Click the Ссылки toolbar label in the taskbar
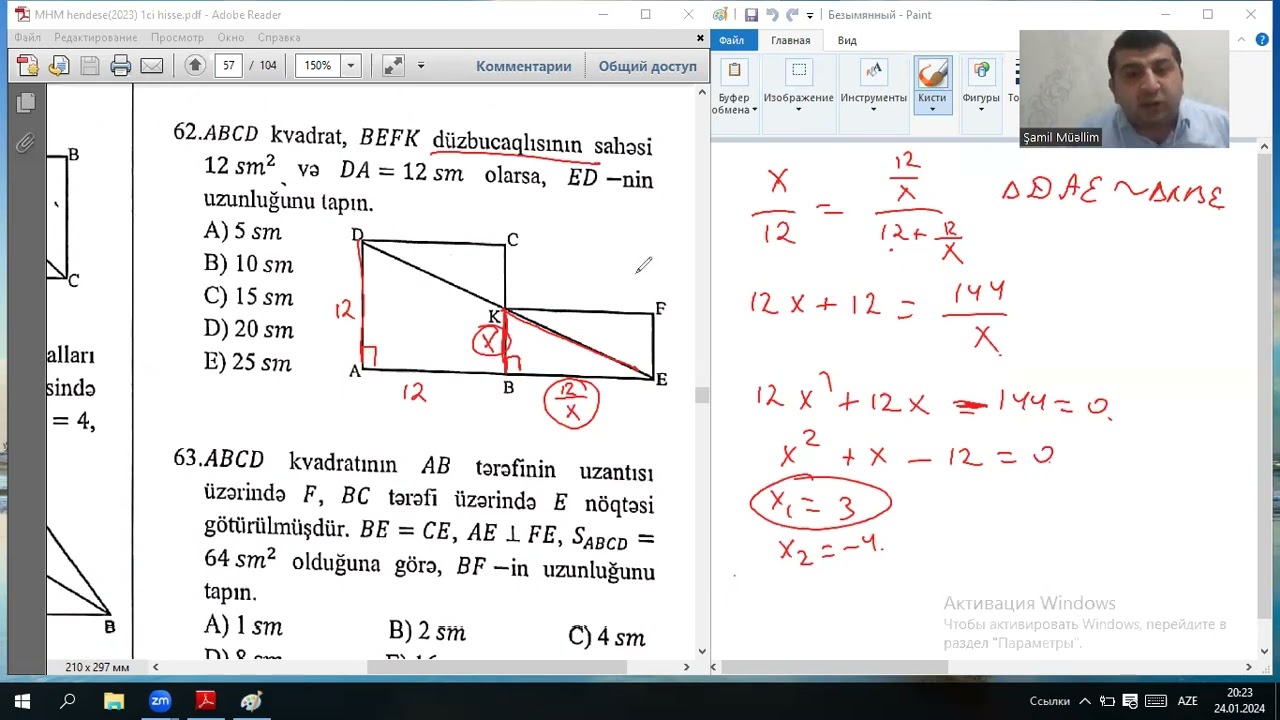Image resolution: width=1280 pixels, height=720 pixels. 1049,701
